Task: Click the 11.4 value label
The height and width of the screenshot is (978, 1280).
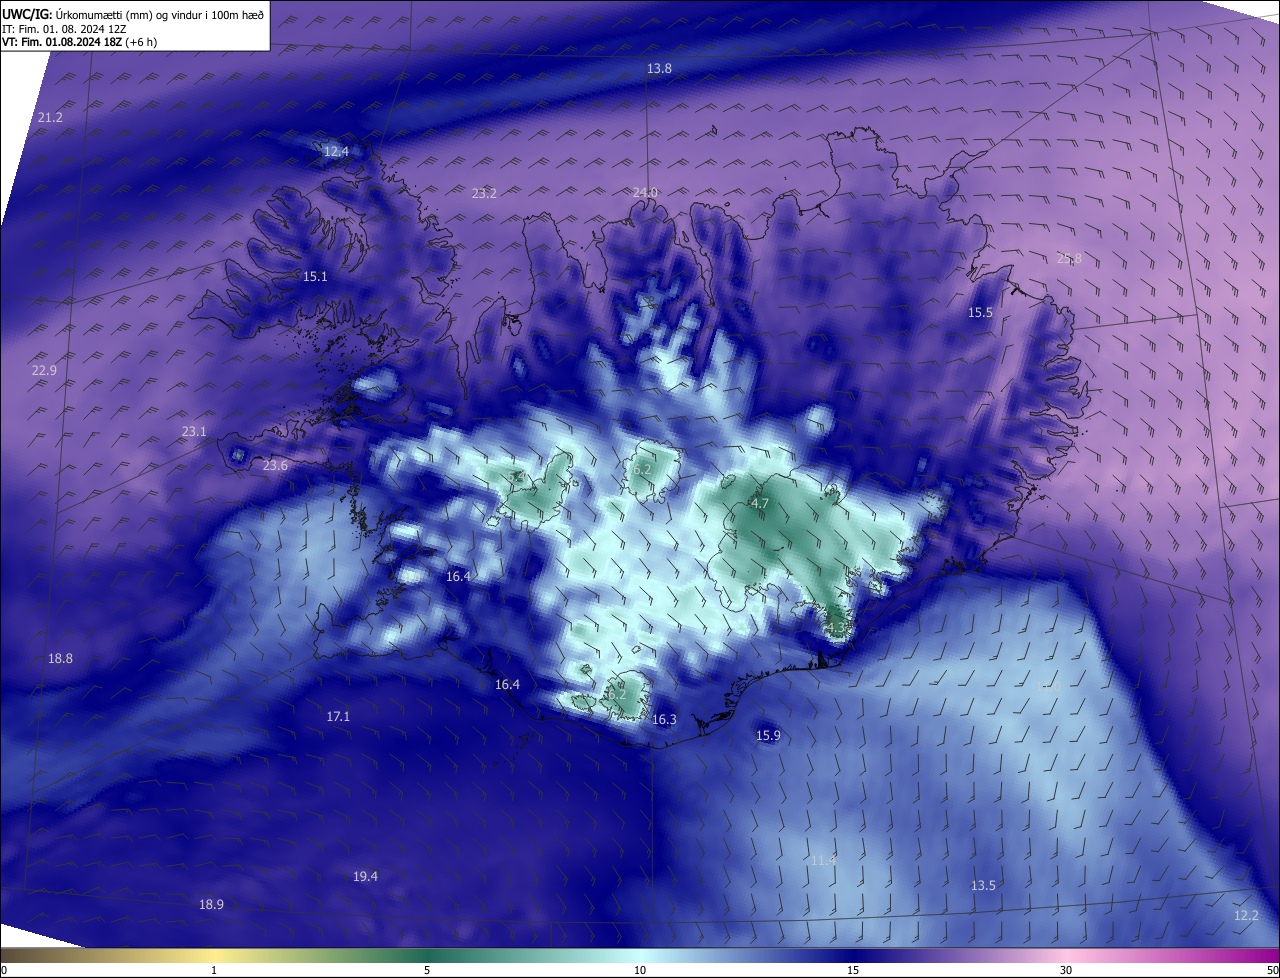Action: [x=823, y=861]
